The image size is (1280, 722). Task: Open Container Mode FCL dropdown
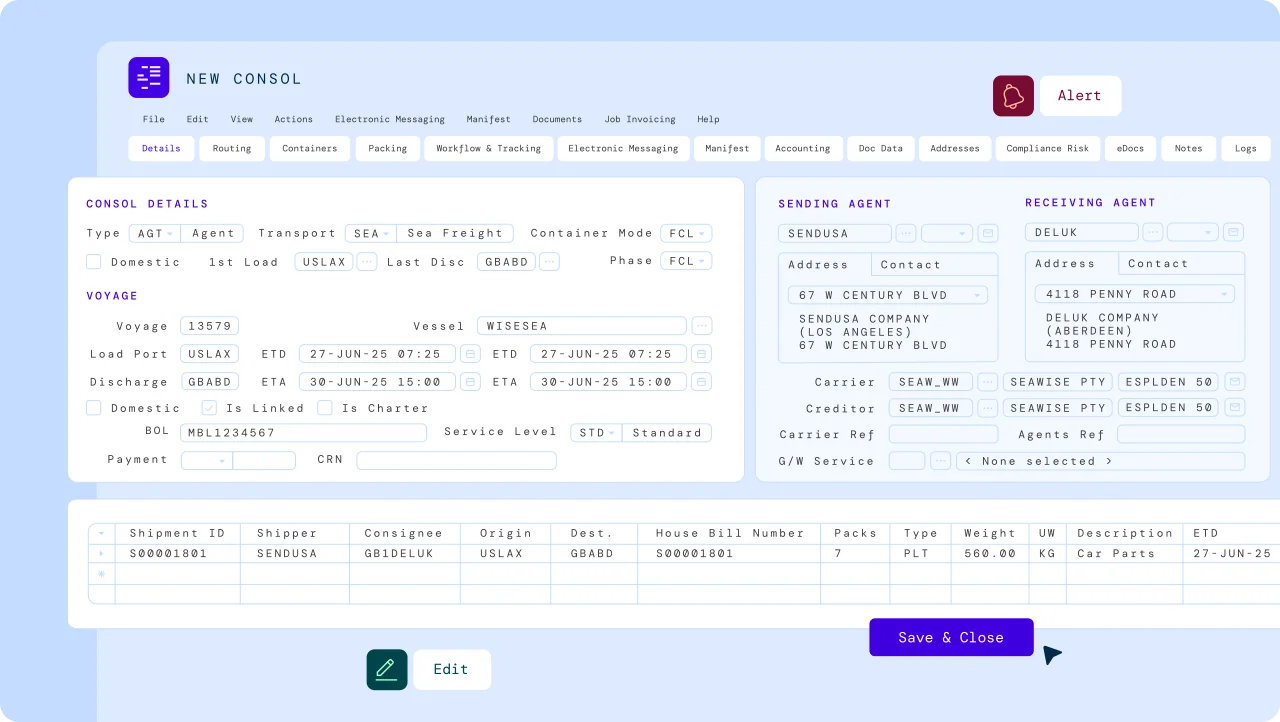pos(686,233)
